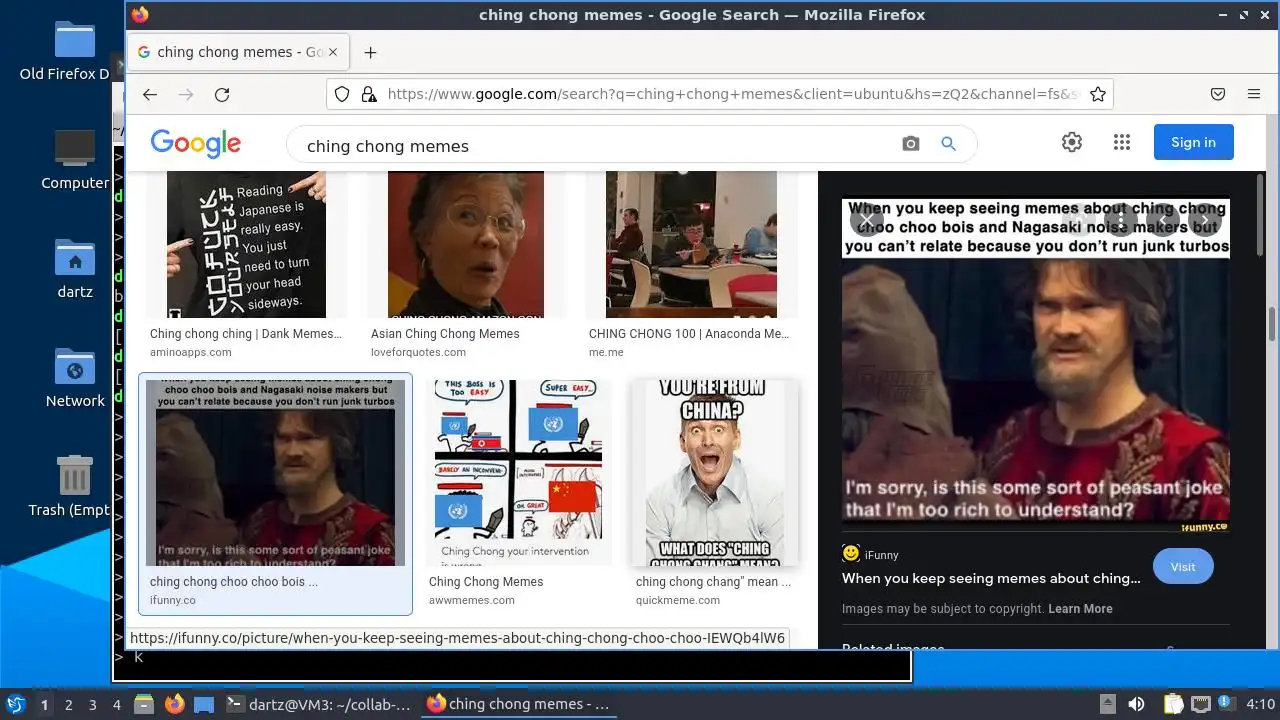Switch to workspace 3
Image resolution: width=1280 pixels, height=720 pixels.
click(x=92, y=705)
